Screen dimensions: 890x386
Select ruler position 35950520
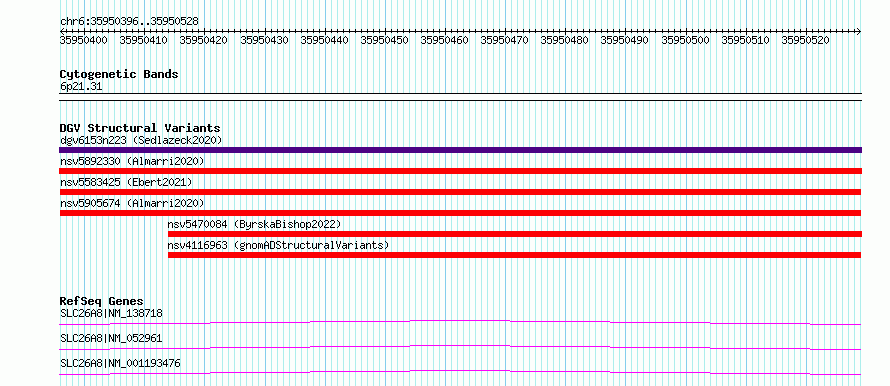(805, 40)
